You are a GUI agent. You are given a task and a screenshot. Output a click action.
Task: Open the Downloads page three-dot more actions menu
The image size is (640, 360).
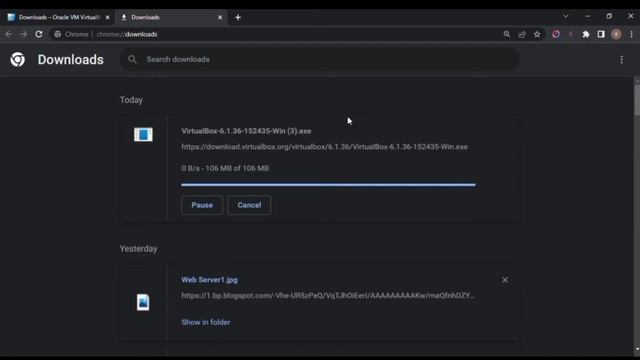[x=622, y=60]
